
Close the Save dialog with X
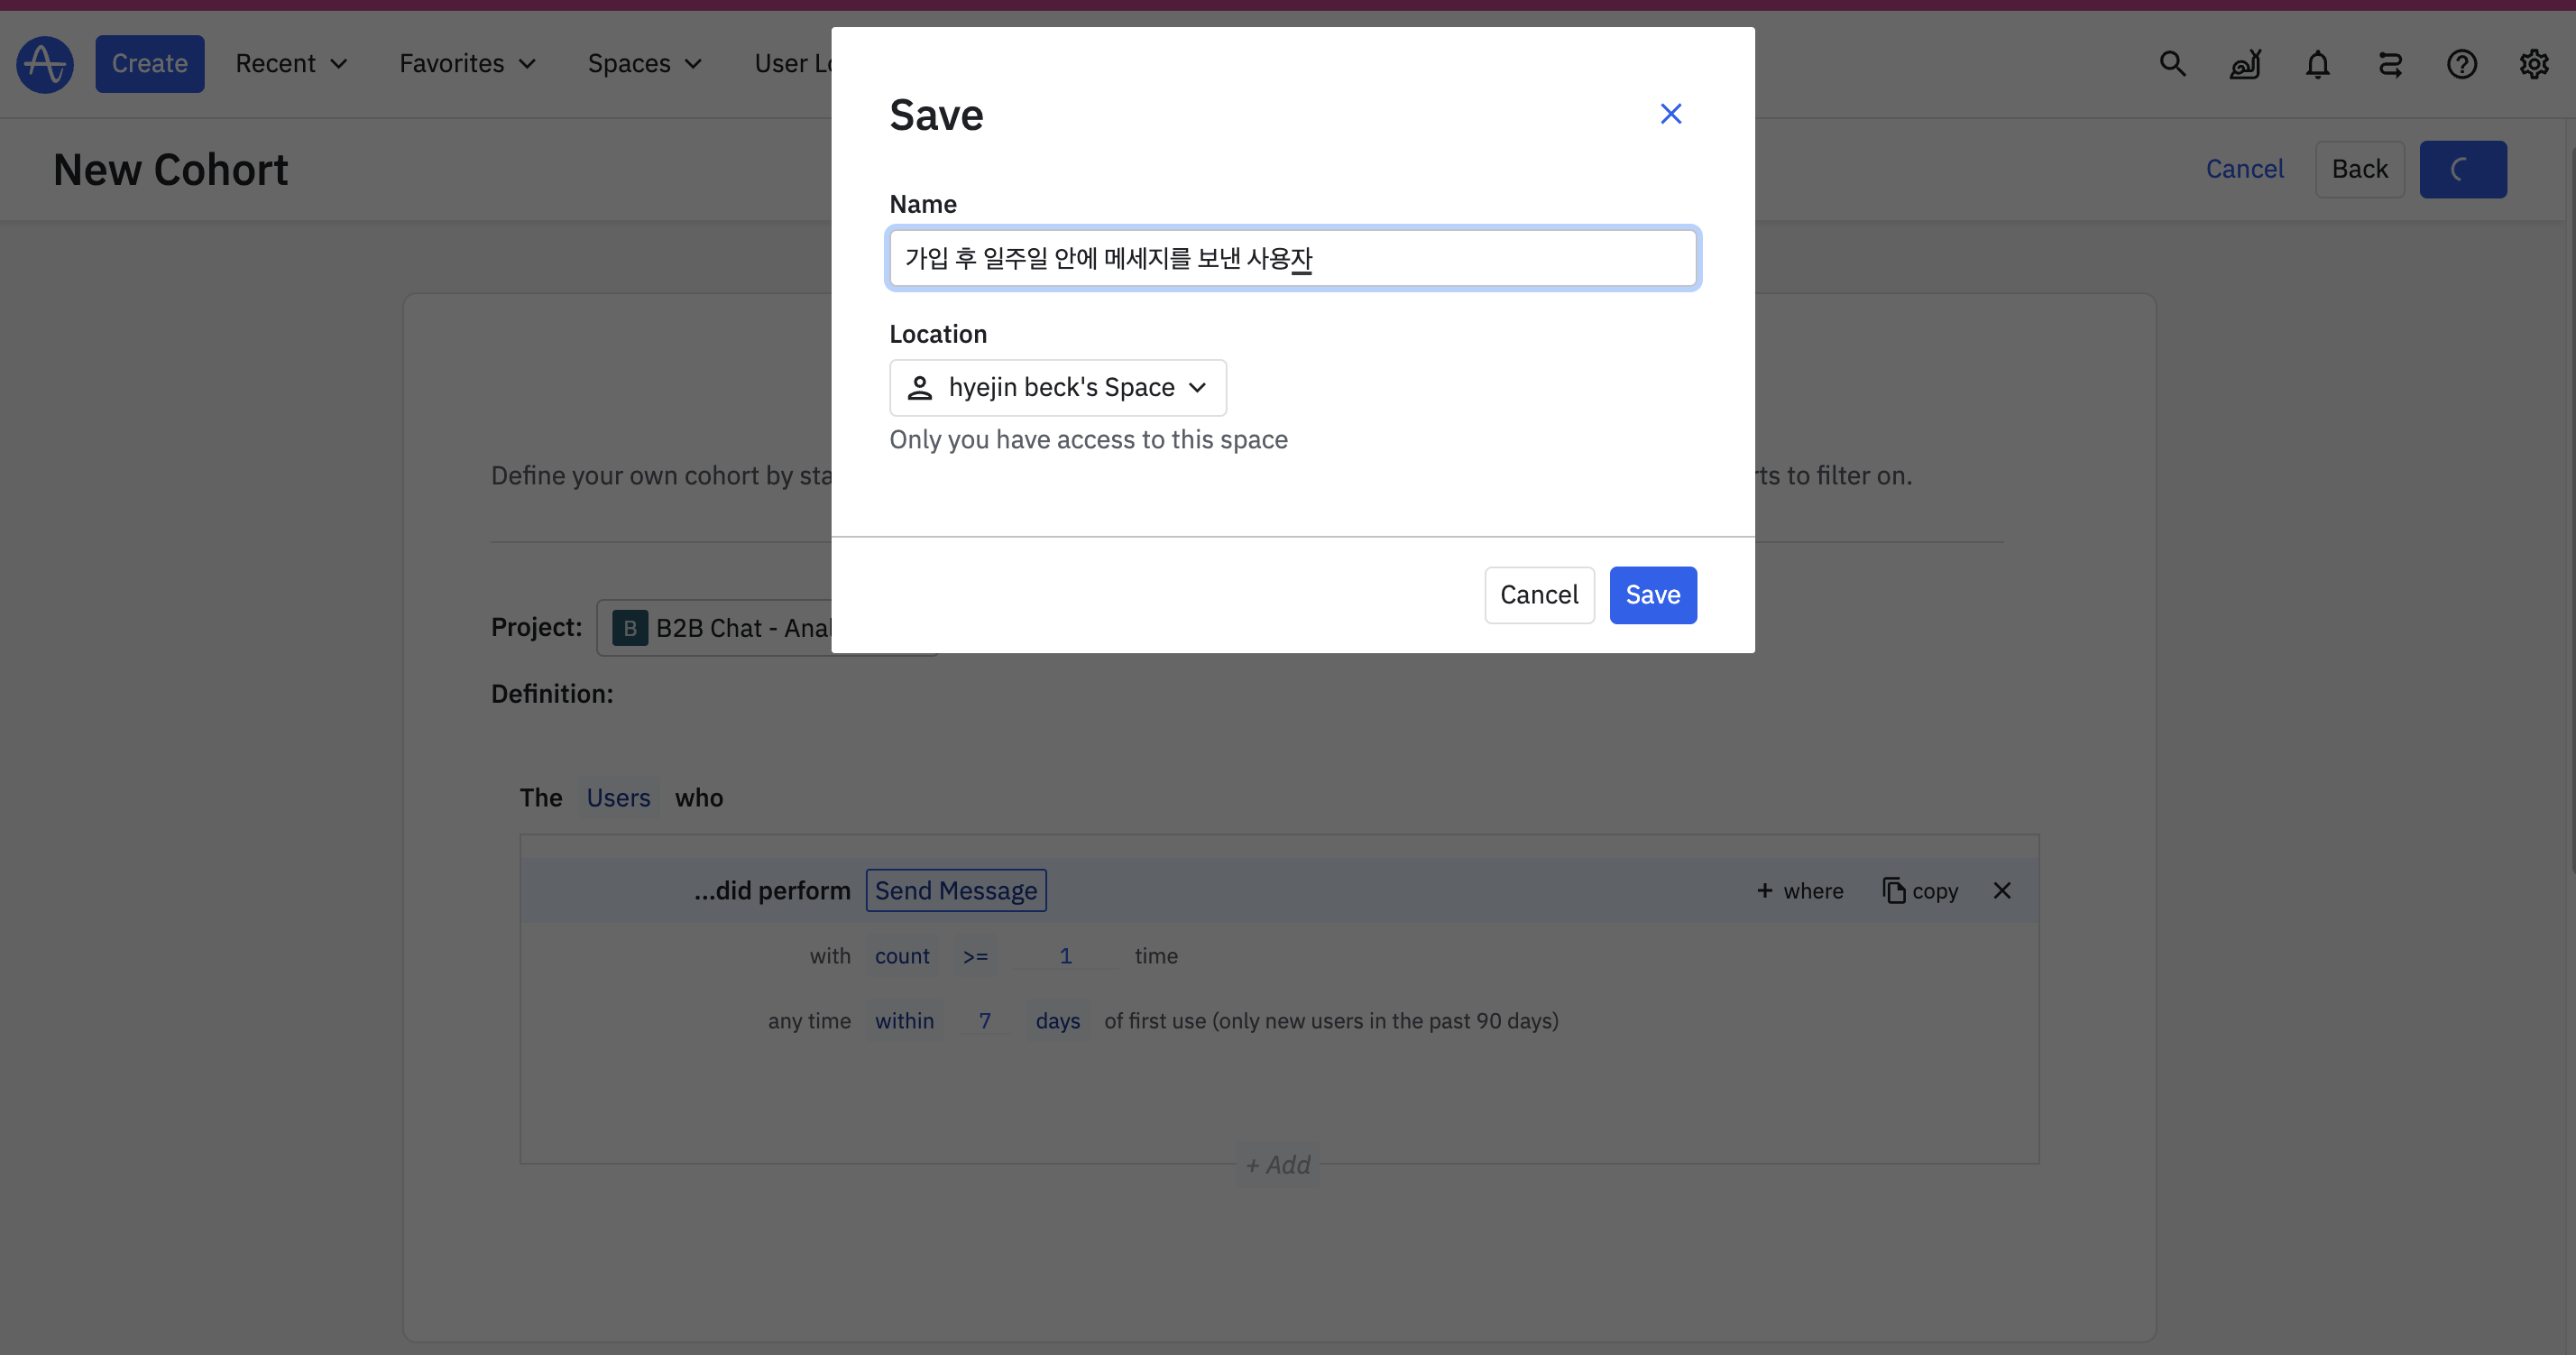(1670, 114)
